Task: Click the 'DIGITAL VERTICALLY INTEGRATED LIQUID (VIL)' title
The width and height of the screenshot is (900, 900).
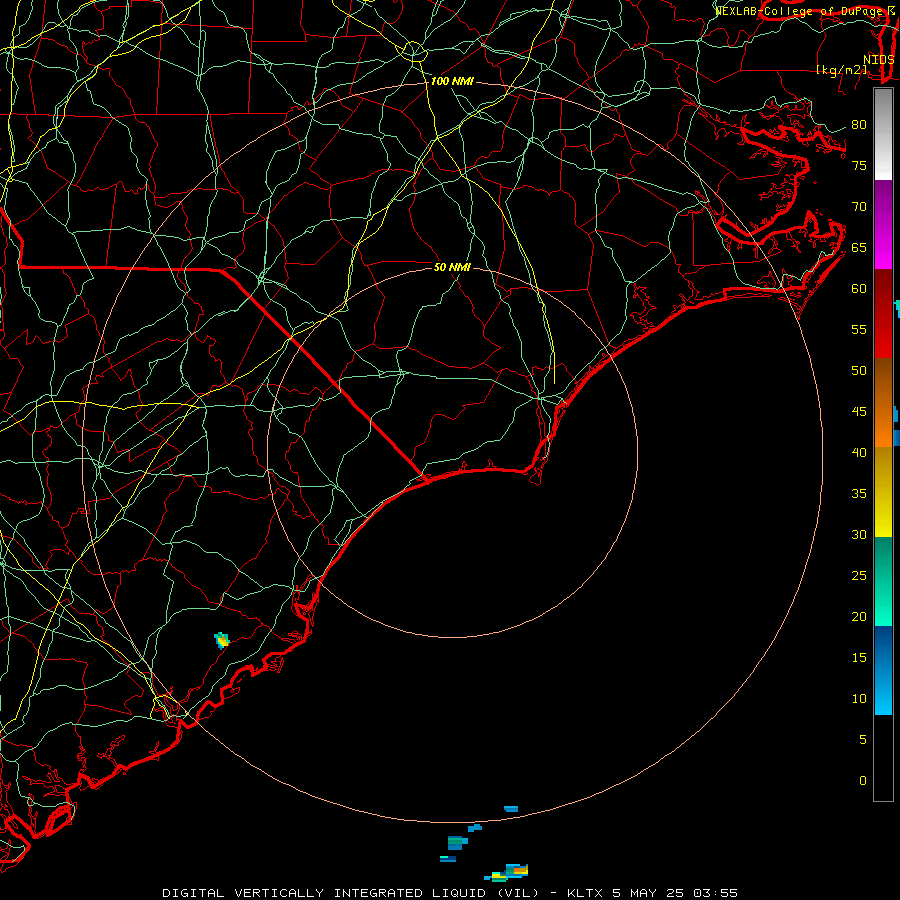Action: [x=351, y=893]
